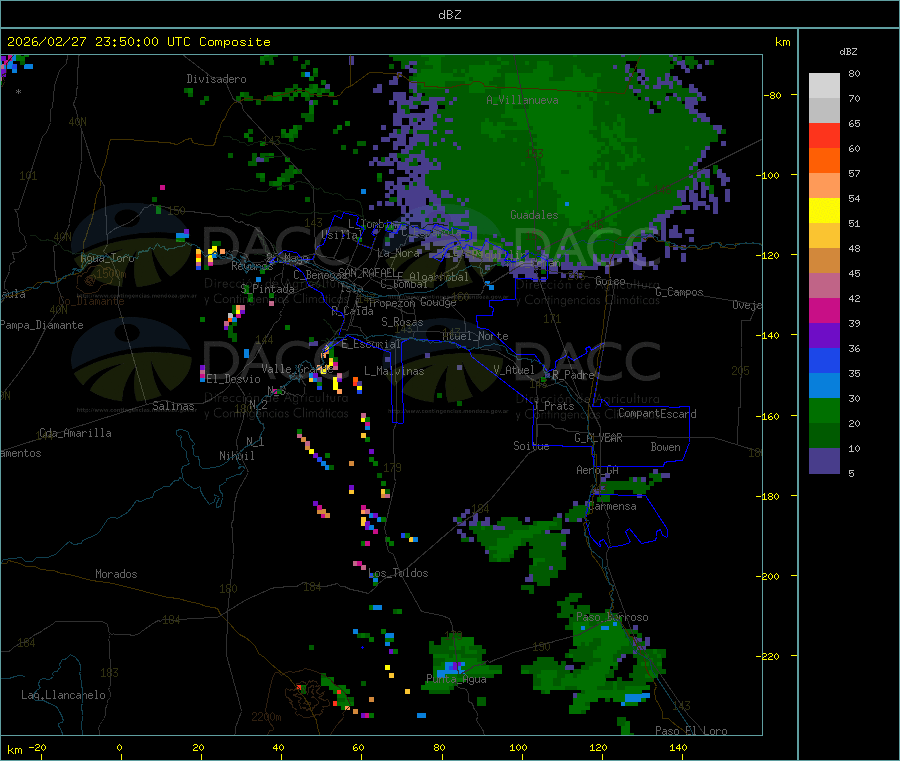Viewport: 900px width, 761px height.
Task: Select the 'Soitue' location label
Action: (531, 446)
